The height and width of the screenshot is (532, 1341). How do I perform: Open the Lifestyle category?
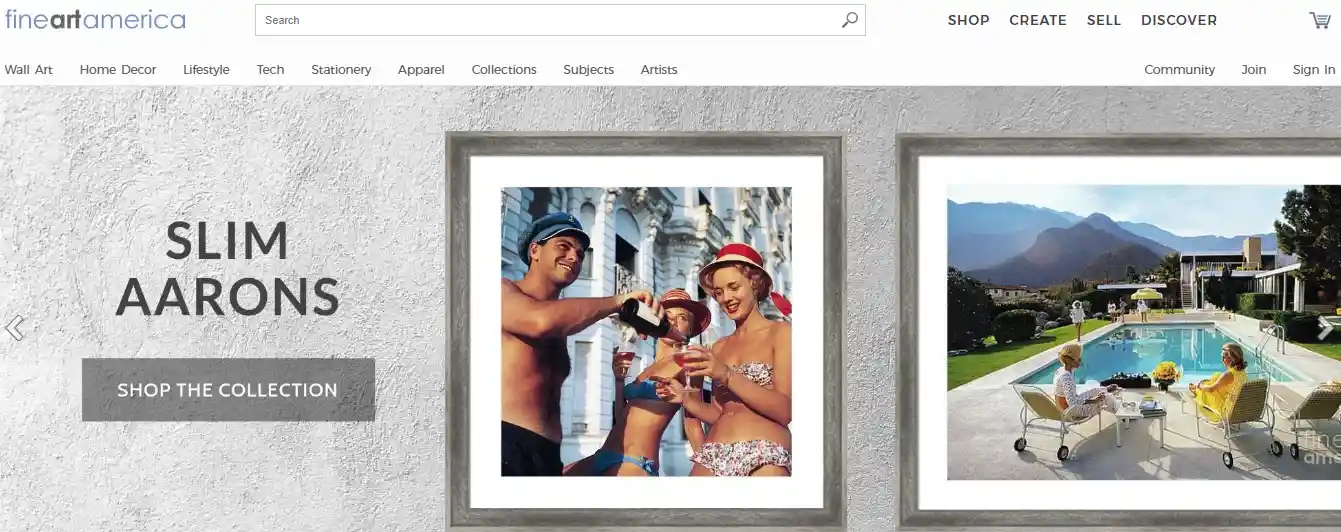[x=206, y=70]
